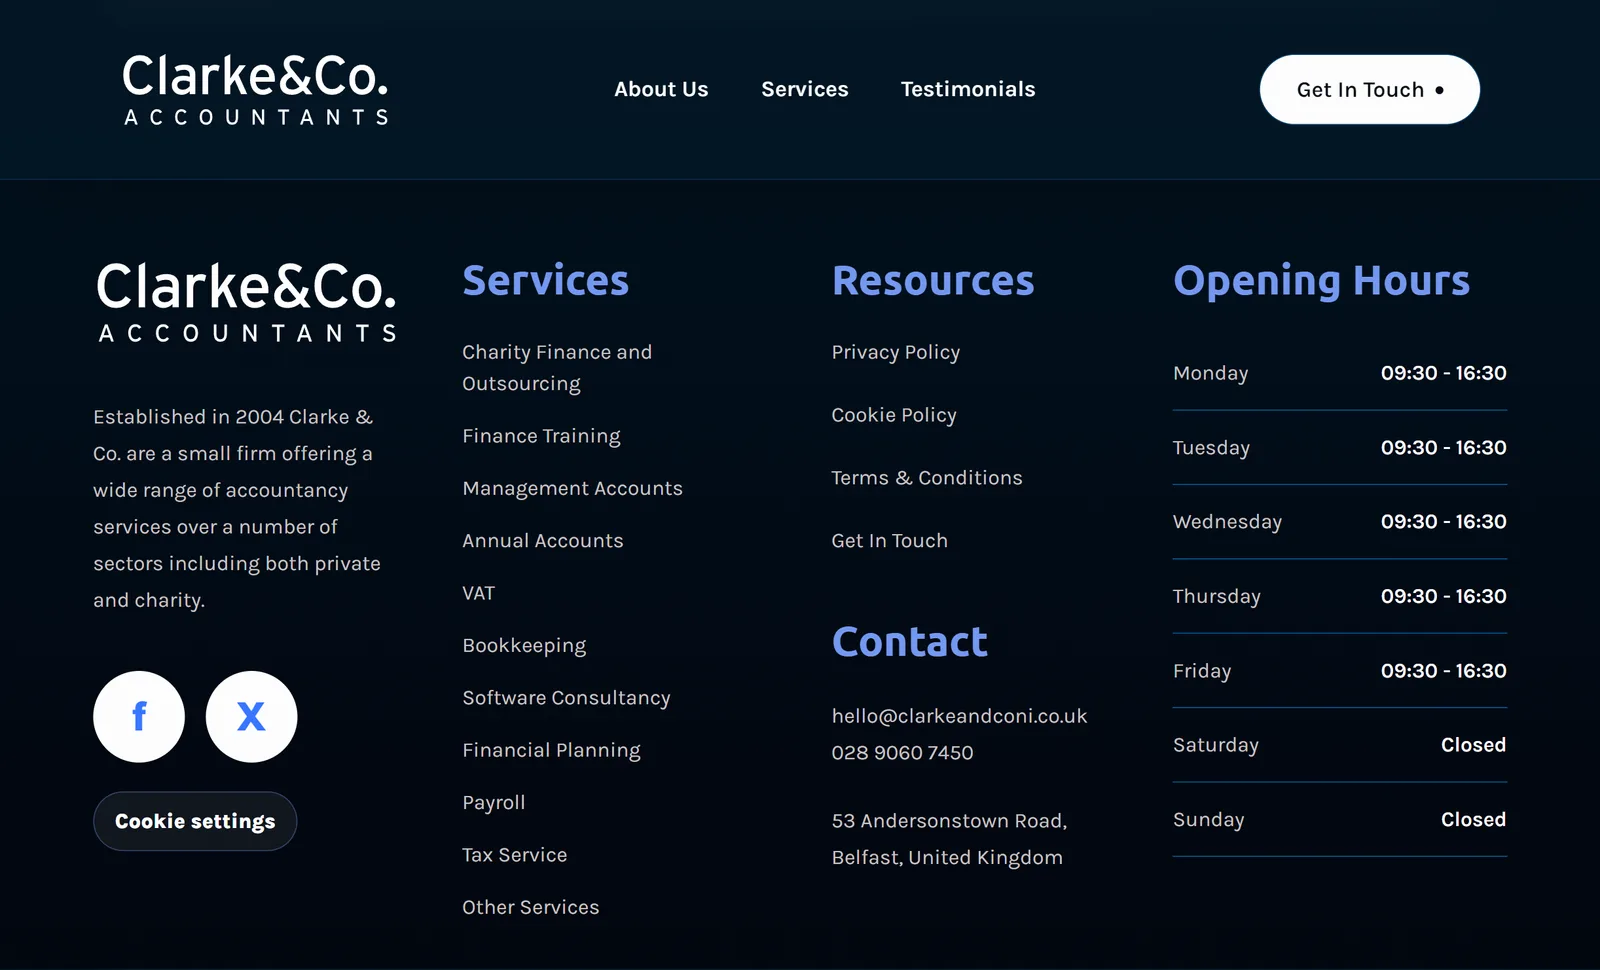Select the Wednesday label
The height and width of the screenshot is (970, 1600).
click(1227, 522)
